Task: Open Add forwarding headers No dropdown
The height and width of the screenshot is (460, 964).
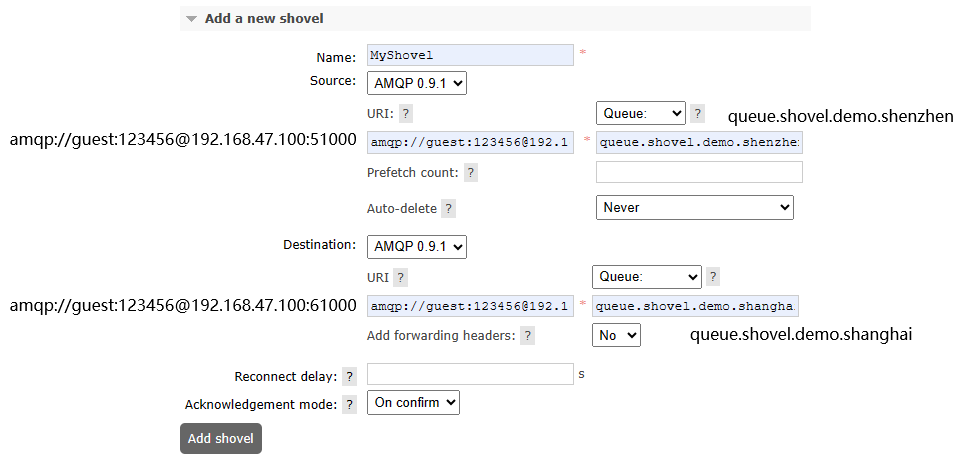Action: click(x=616, y=336)
